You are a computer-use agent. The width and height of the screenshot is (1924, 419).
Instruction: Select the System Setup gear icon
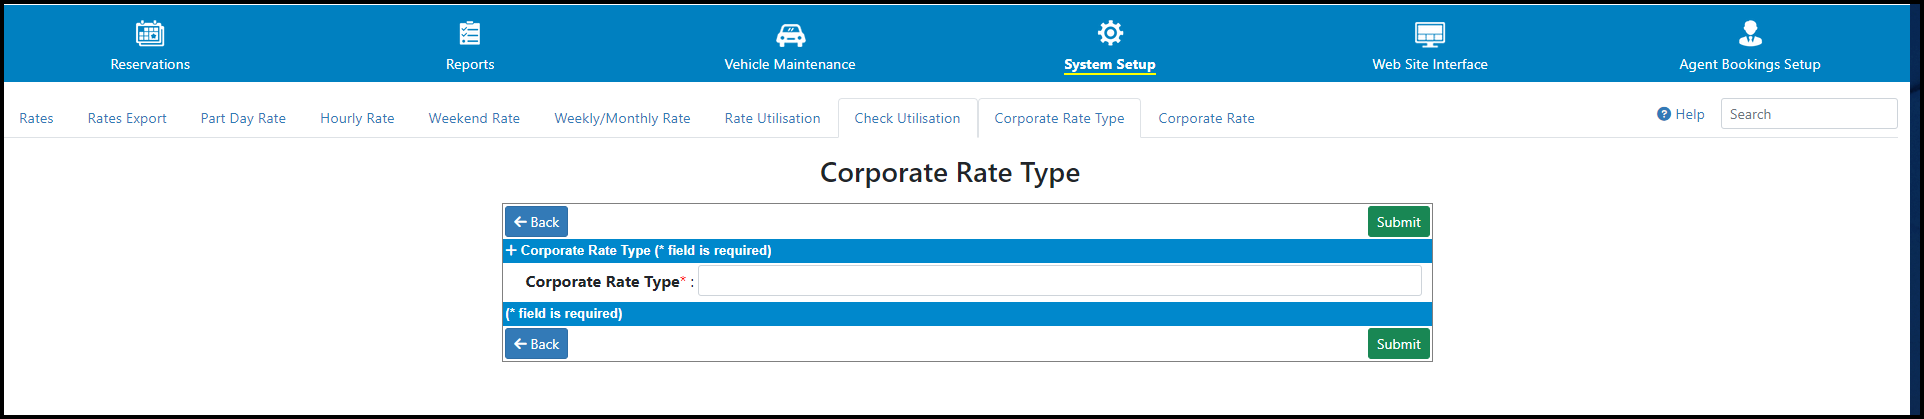tap(1110, 33)
